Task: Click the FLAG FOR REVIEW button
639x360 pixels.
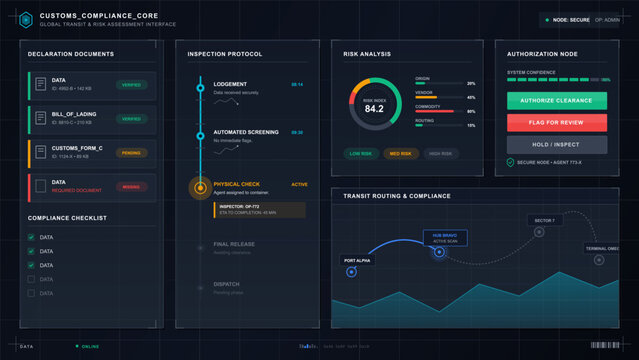Action: [557, 122]
